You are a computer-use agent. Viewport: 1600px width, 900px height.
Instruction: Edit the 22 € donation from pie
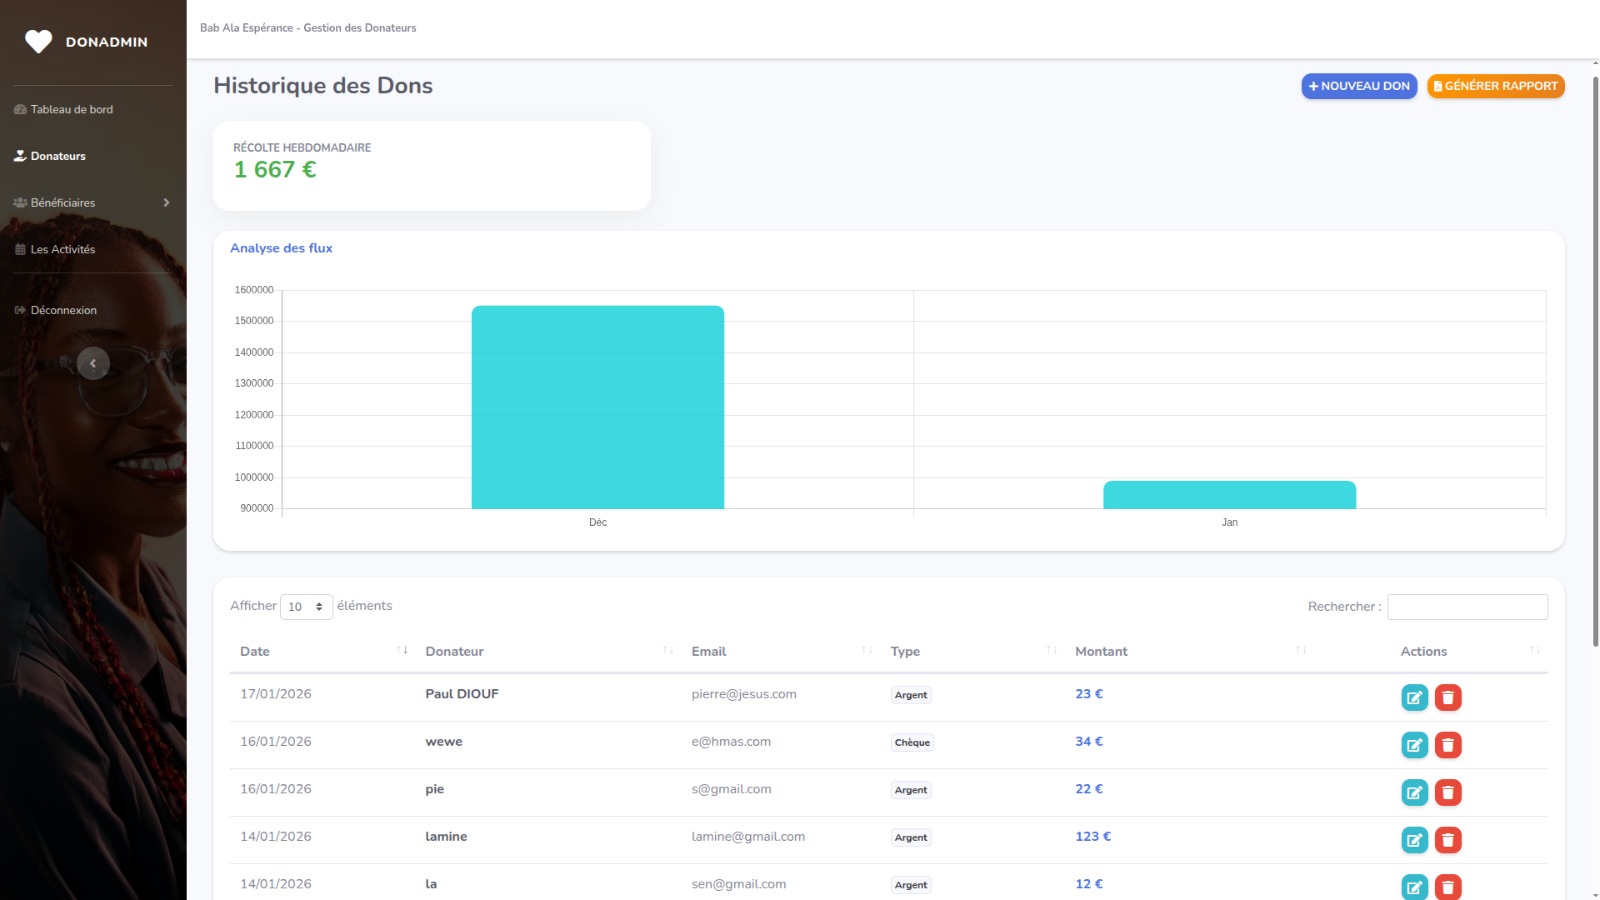click(x=1414, y=793)
